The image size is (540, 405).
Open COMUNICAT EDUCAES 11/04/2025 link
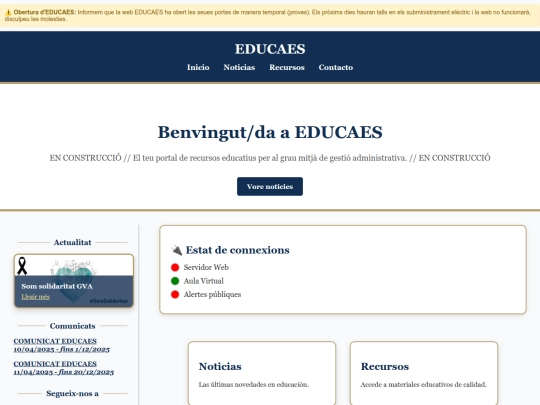pos(64,368)
